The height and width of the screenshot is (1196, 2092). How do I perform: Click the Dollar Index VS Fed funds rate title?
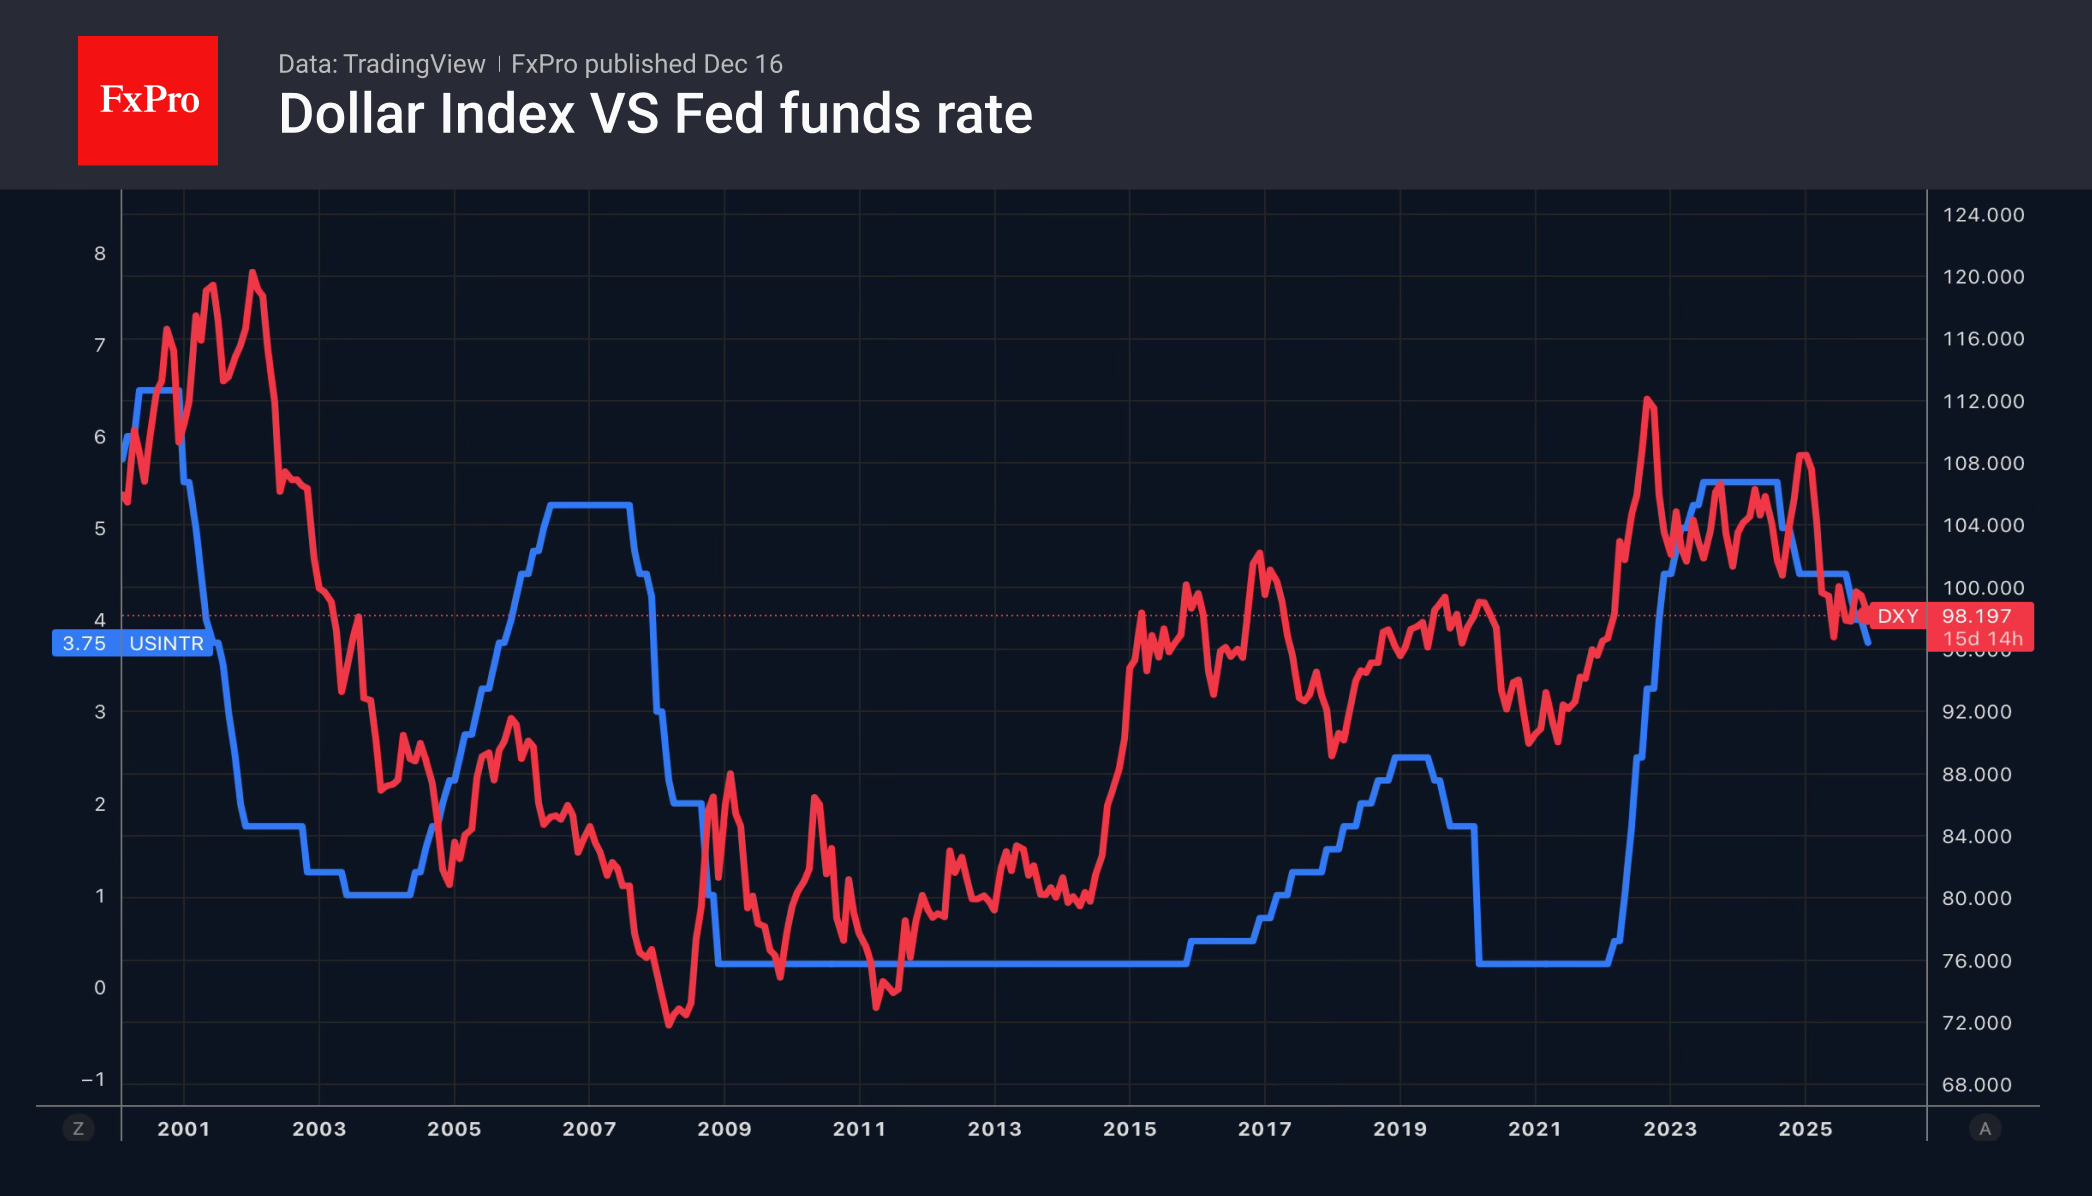coord(655,114)
